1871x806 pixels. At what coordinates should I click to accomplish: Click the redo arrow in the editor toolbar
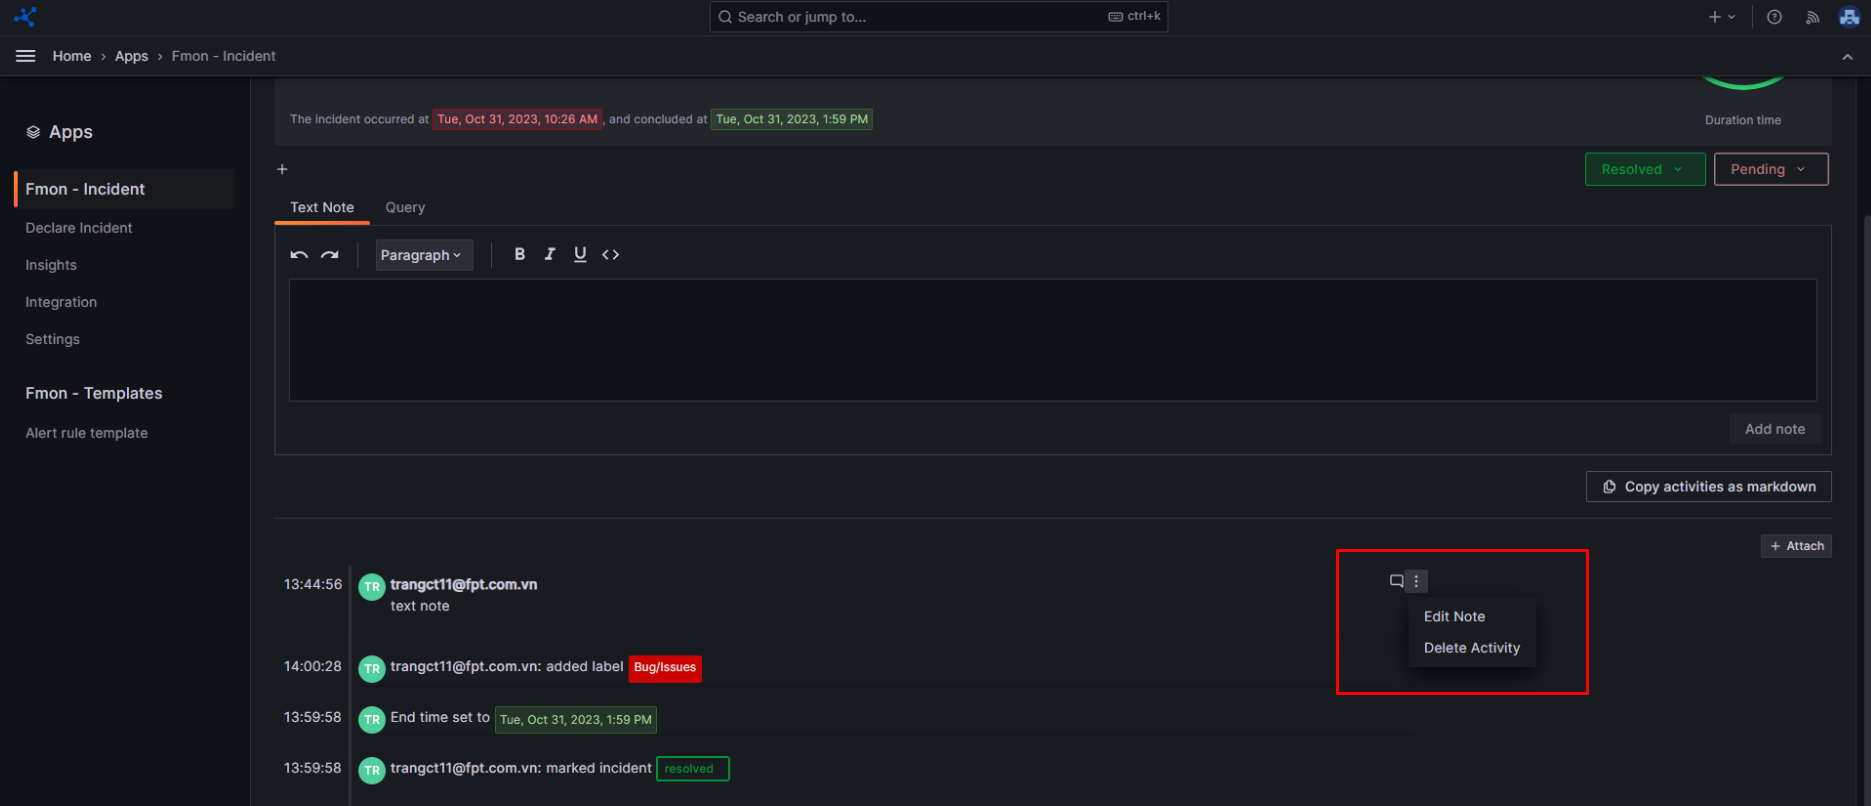329,255
